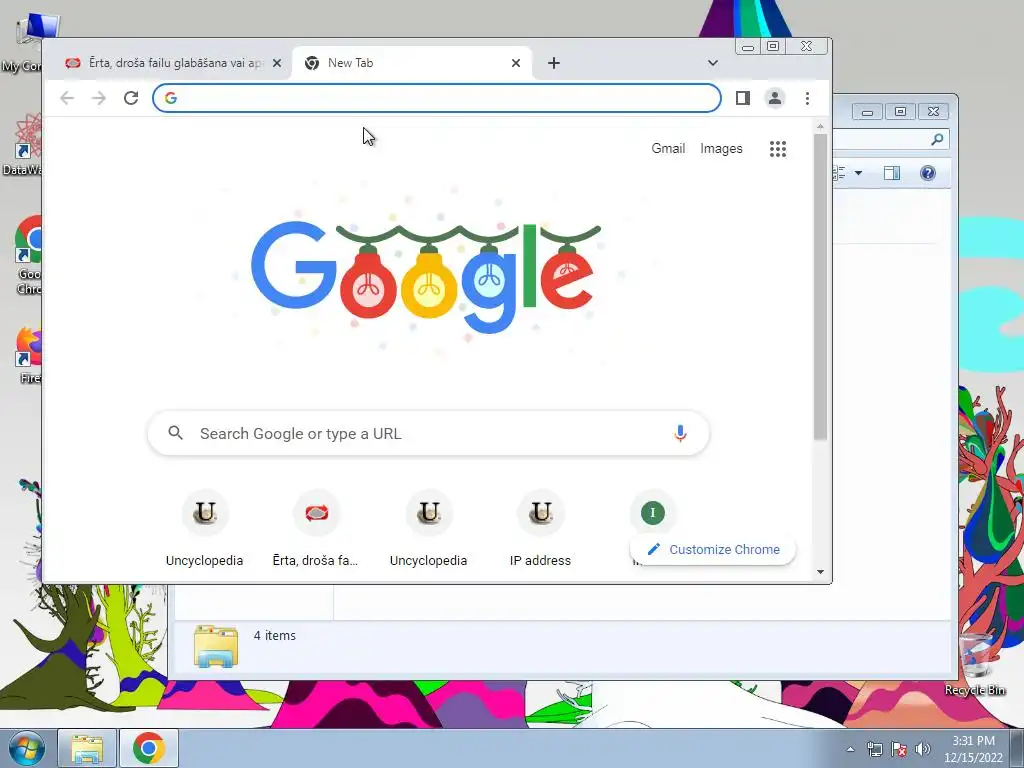Open the Chrome profile avatar menu
This screenshot has width=1024, height=768.
[x=775, y=98]
